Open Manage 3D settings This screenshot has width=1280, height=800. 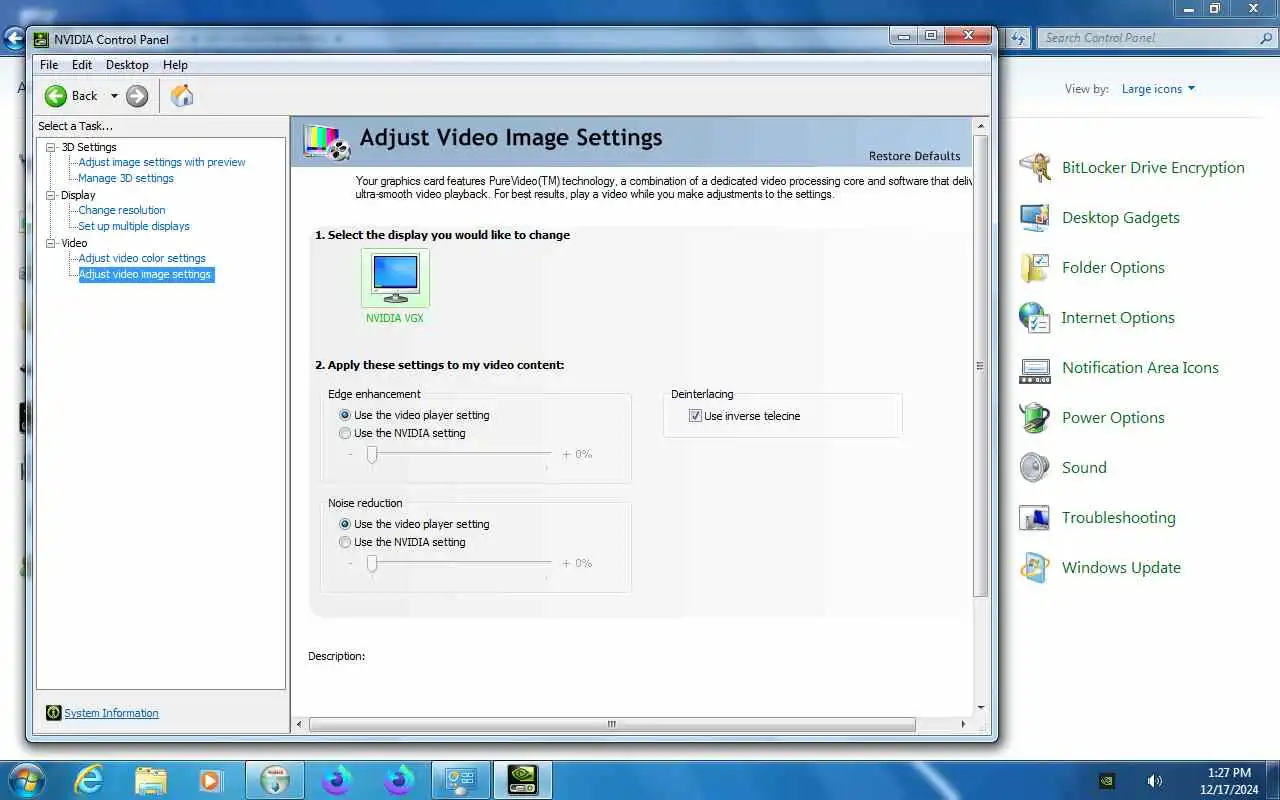point(126,178)
